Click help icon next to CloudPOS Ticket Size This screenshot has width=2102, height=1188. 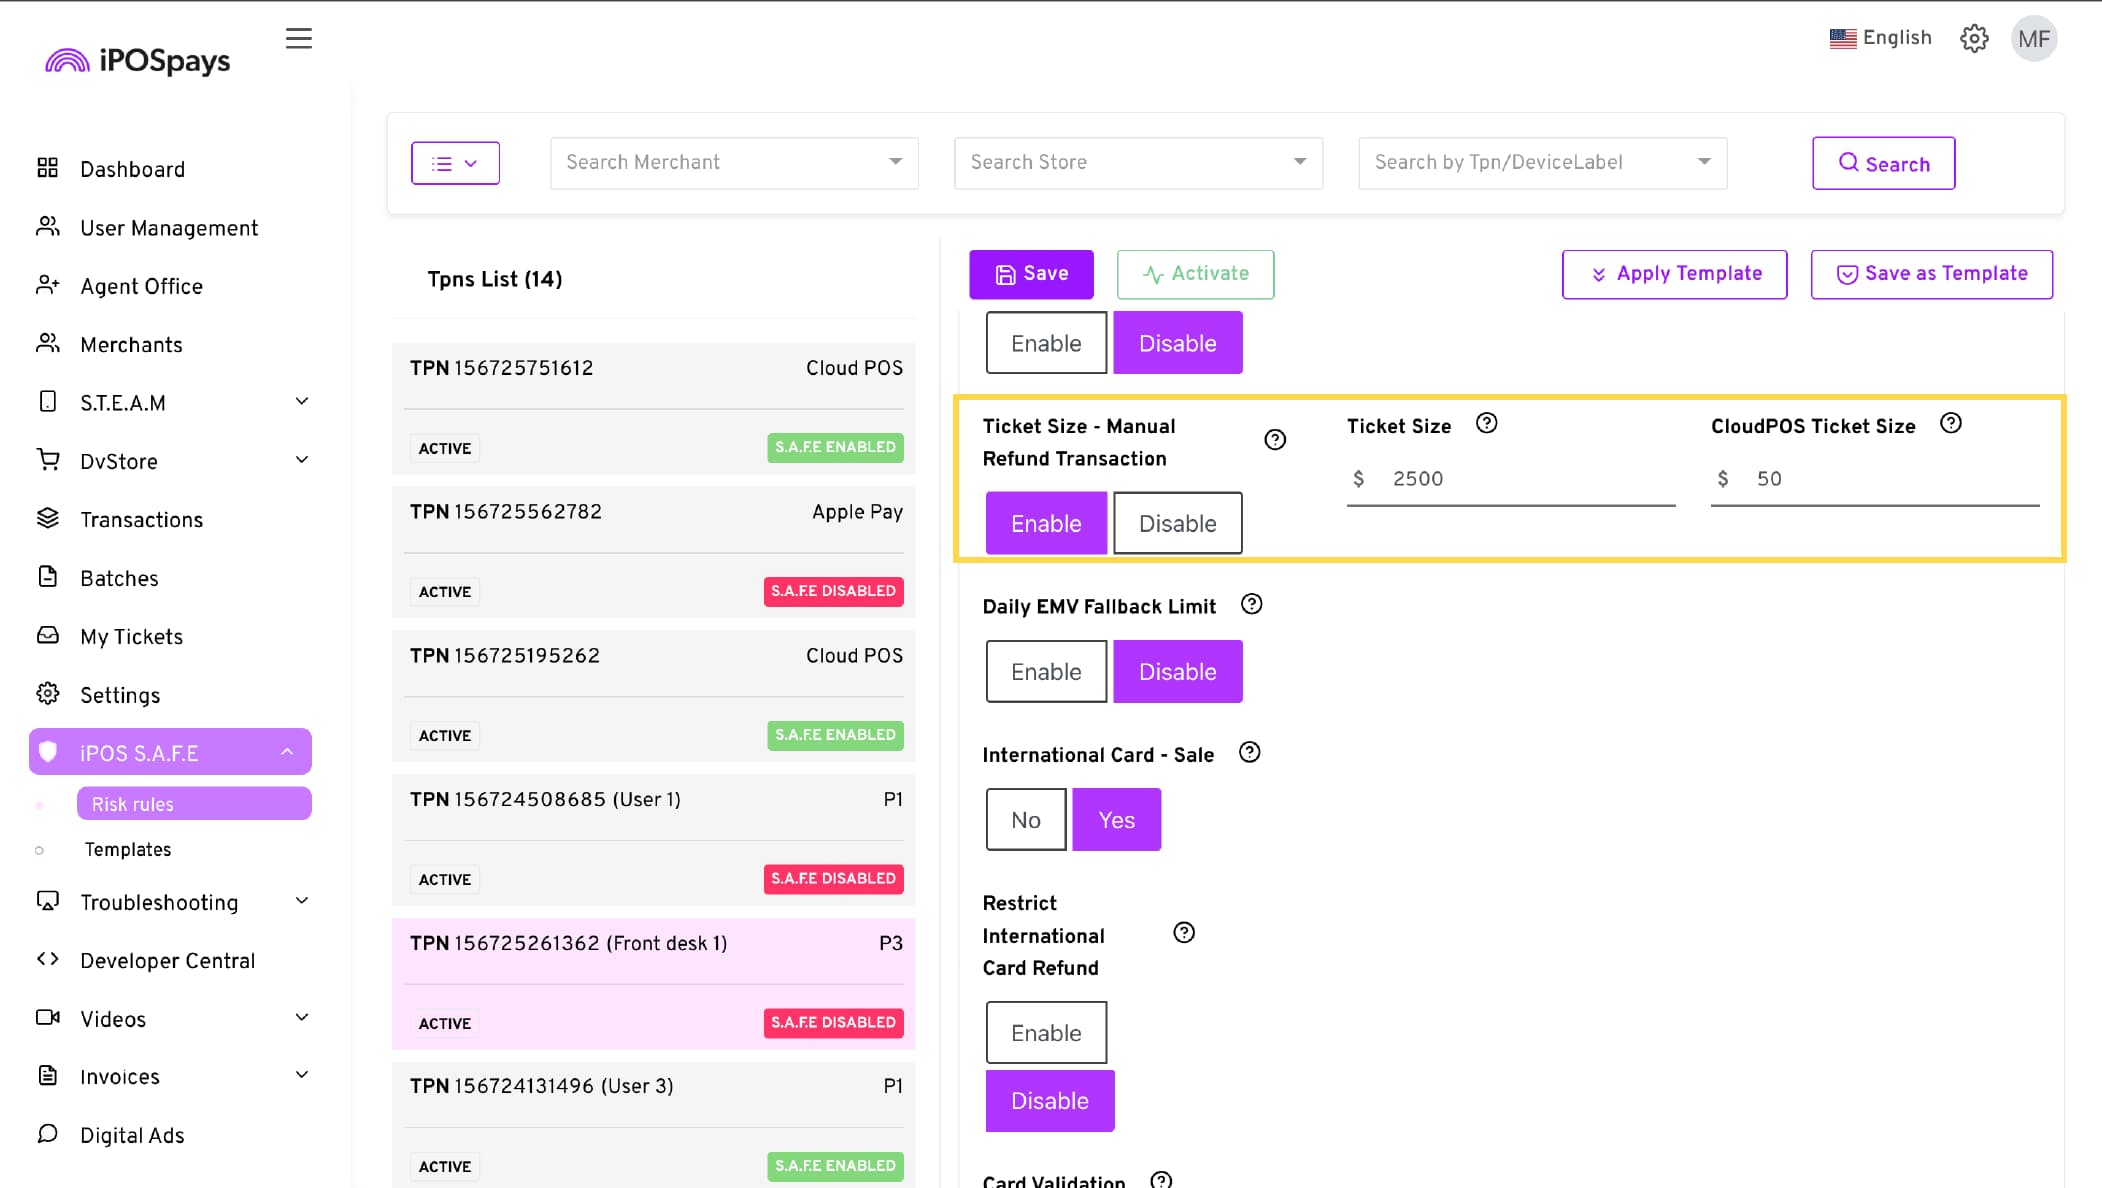tap(1950, 424)
